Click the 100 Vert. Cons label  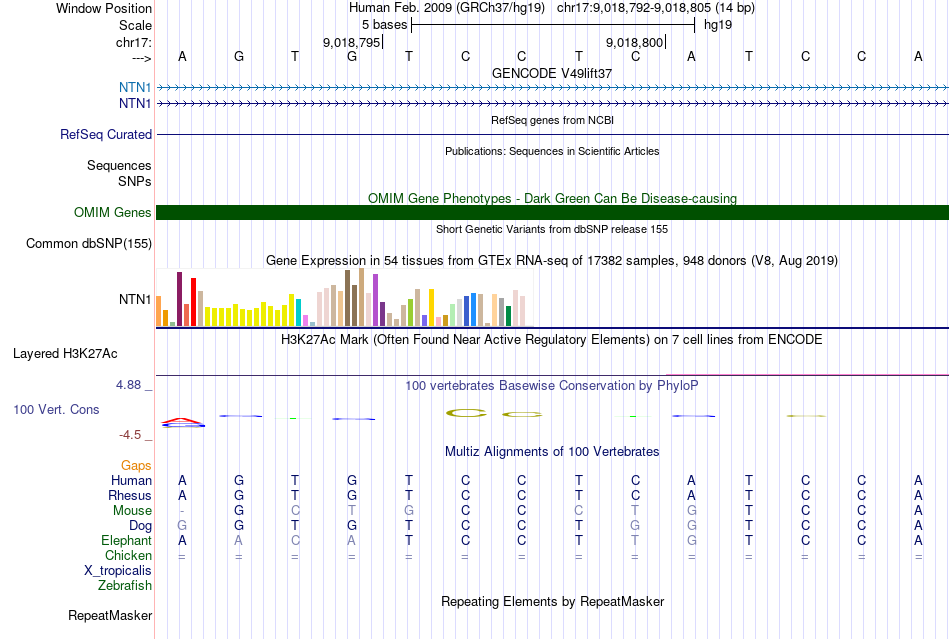click(56, 409)
